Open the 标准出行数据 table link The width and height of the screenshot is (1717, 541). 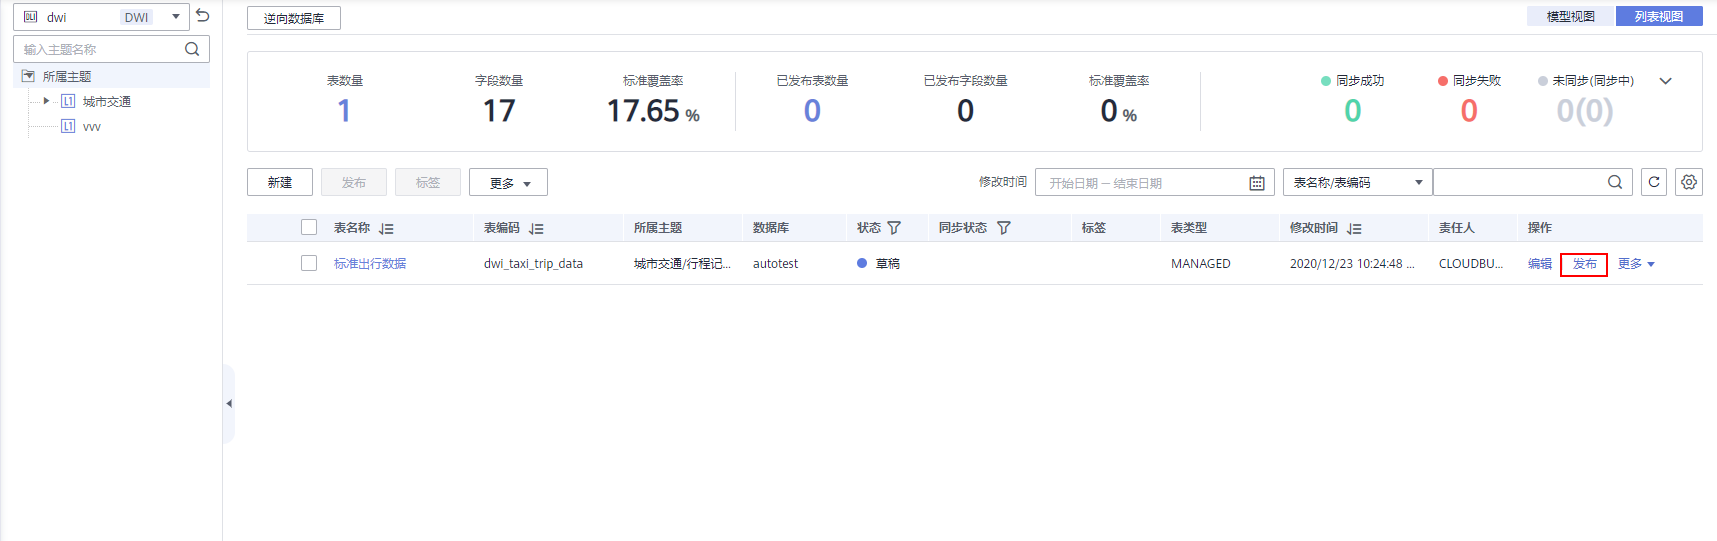(x=370, y=264)
